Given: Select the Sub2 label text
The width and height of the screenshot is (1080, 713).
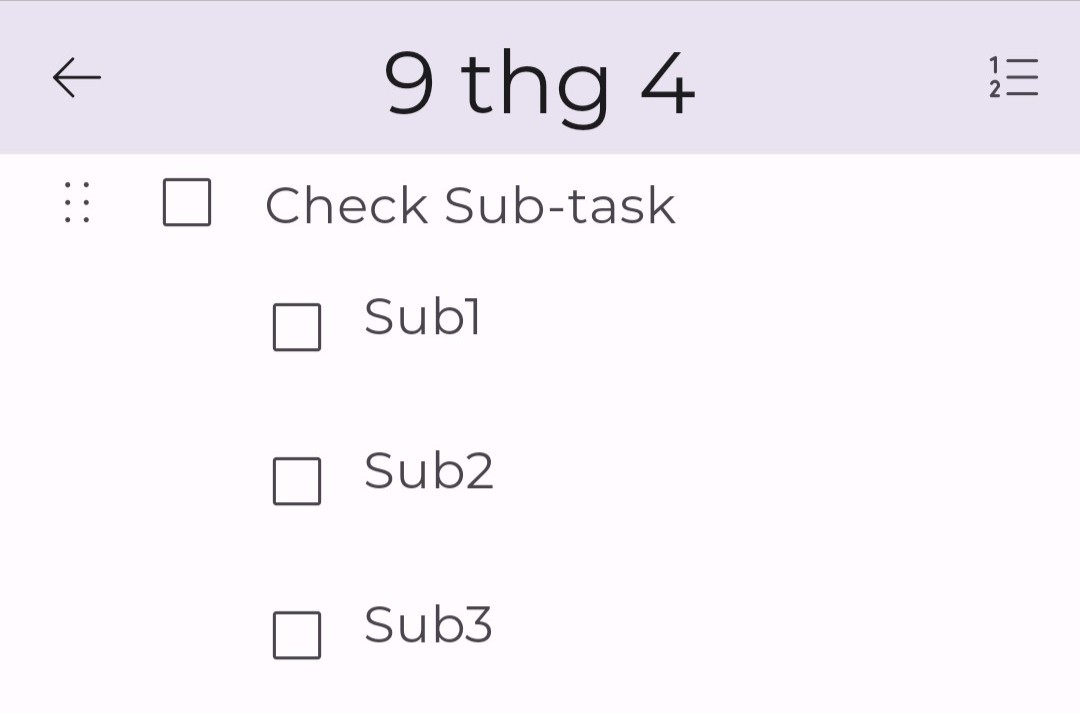Looking at the screenshot, I should tap(428, 471).
